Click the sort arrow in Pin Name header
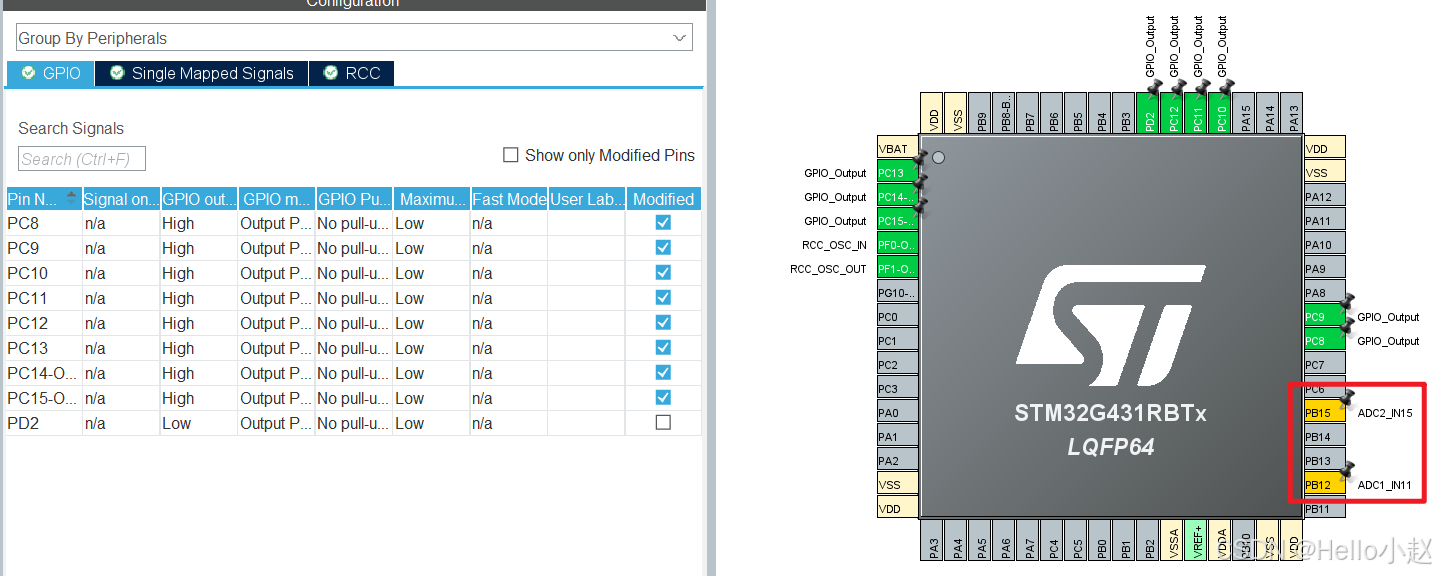The width and height of the screenshot is (1437, 576). (x=71, y=198)
